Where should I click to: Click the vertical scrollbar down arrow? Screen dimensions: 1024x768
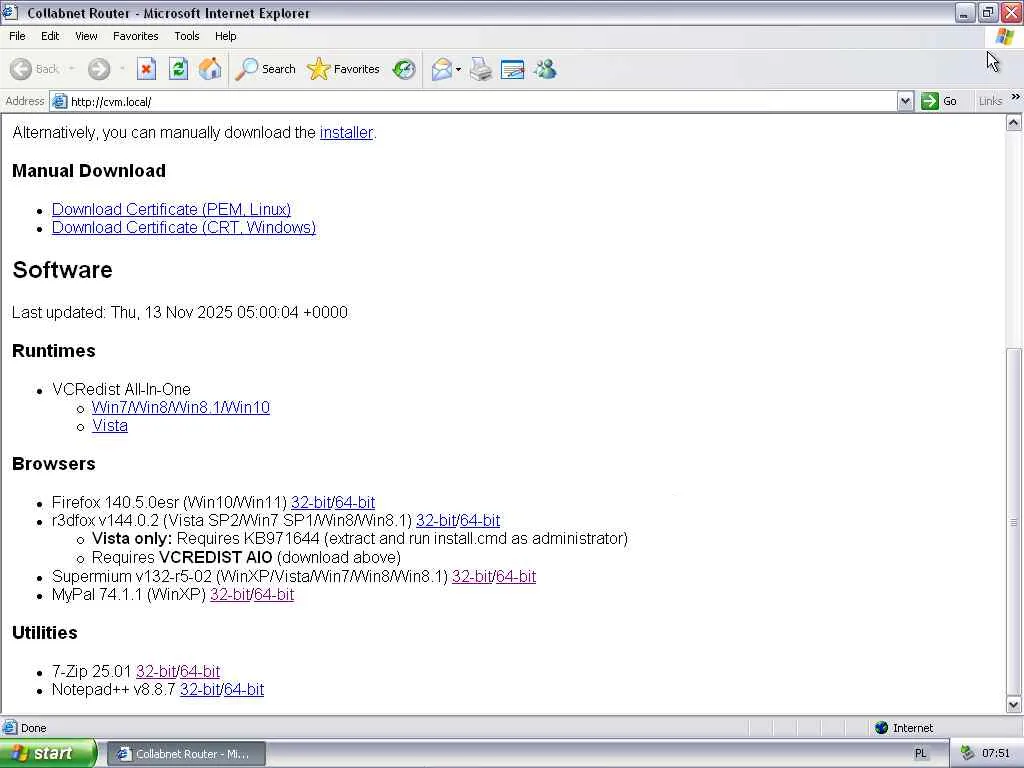tap(1014, 704)
